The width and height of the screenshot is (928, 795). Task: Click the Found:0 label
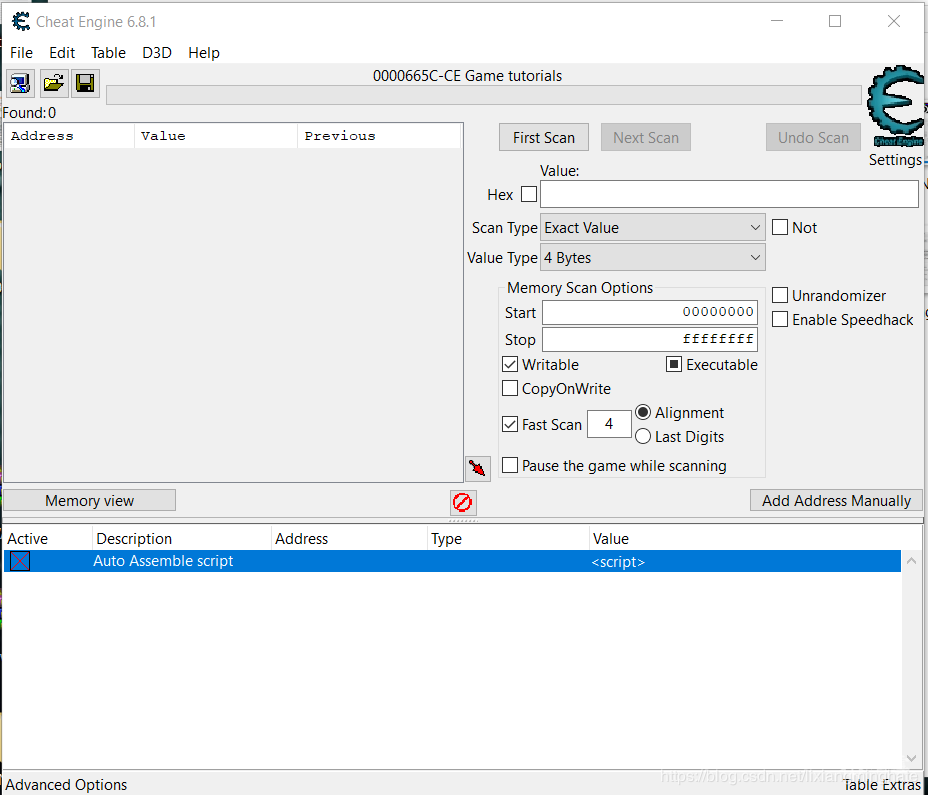pyautogui.click(x=30, y=112)
